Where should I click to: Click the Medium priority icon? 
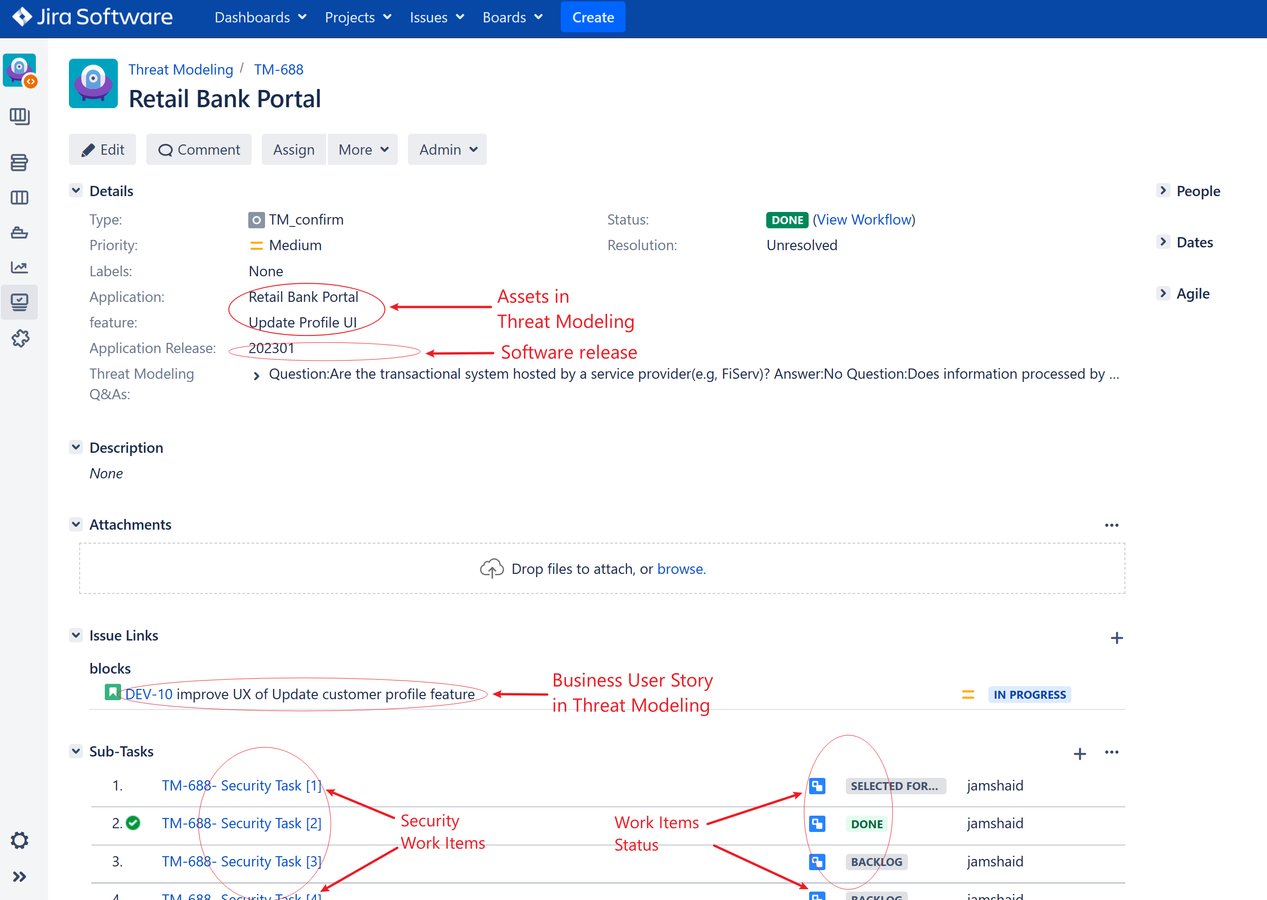[x=256, y=245]
